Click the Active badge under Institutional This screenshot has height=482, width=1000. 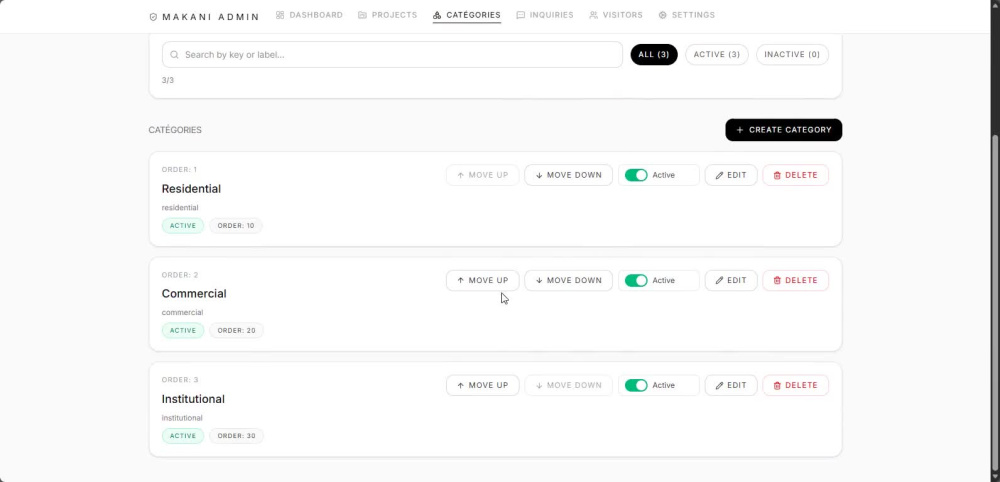click(x=183, y=436)
